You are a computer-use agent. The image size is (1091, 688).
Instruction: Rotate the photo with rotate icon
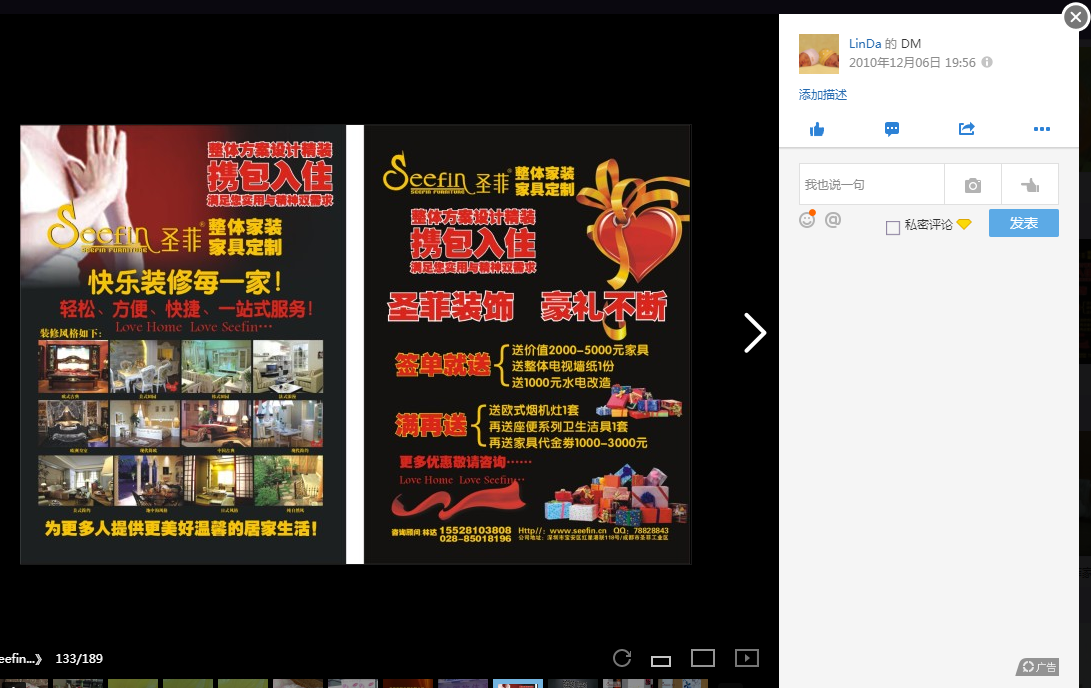tap(622, 657)
